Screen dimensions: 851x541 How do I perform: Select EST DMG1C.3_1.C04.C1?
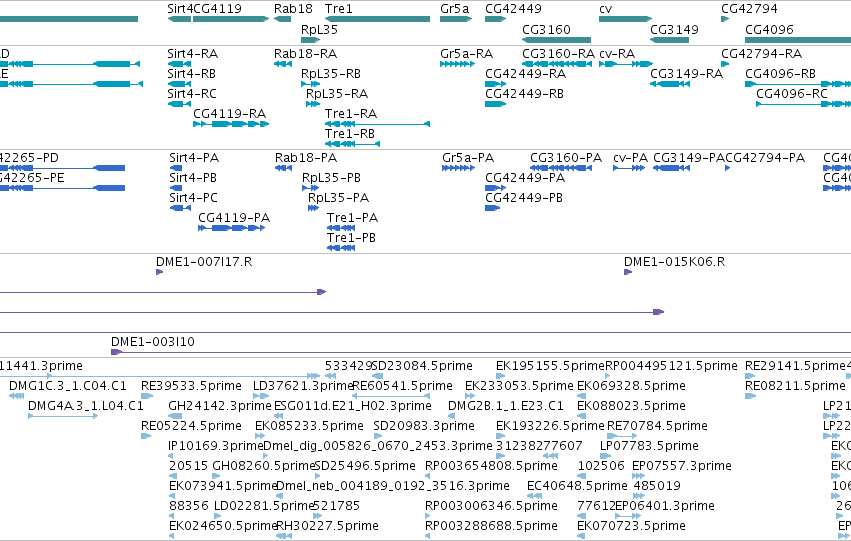point(16,396)
